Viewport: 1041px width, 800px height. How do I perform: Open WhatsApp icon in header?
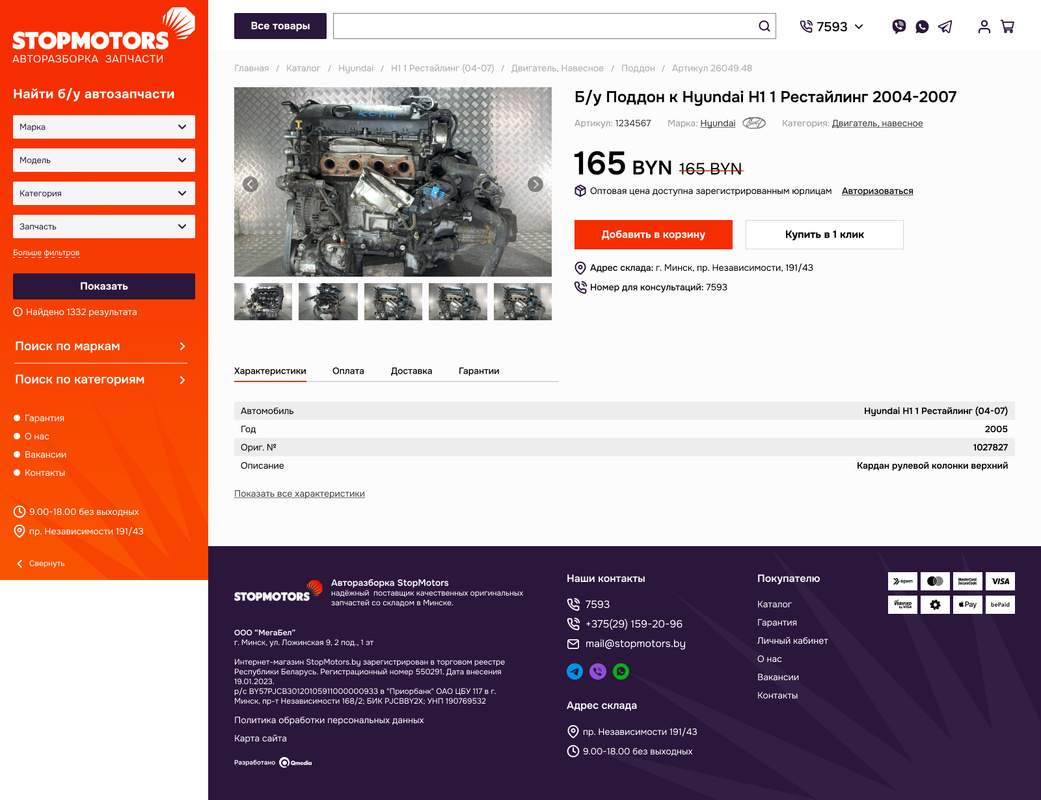(x=921, y=27)
